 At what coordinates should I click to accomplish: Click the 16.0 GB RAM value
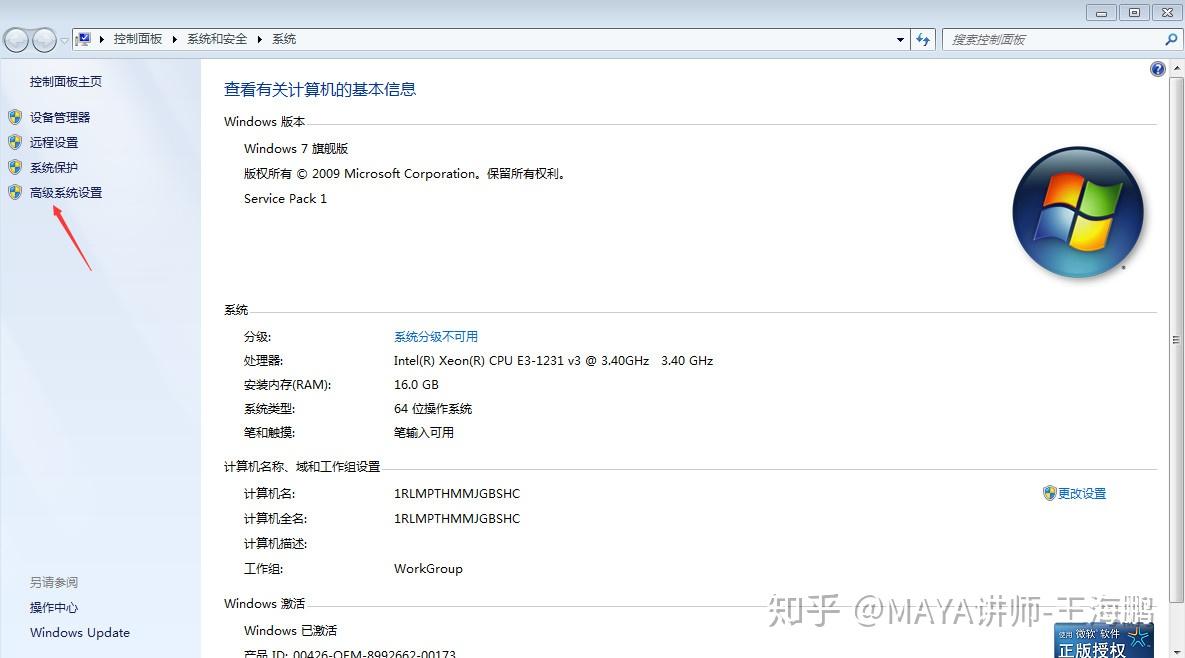pos(416,385)
